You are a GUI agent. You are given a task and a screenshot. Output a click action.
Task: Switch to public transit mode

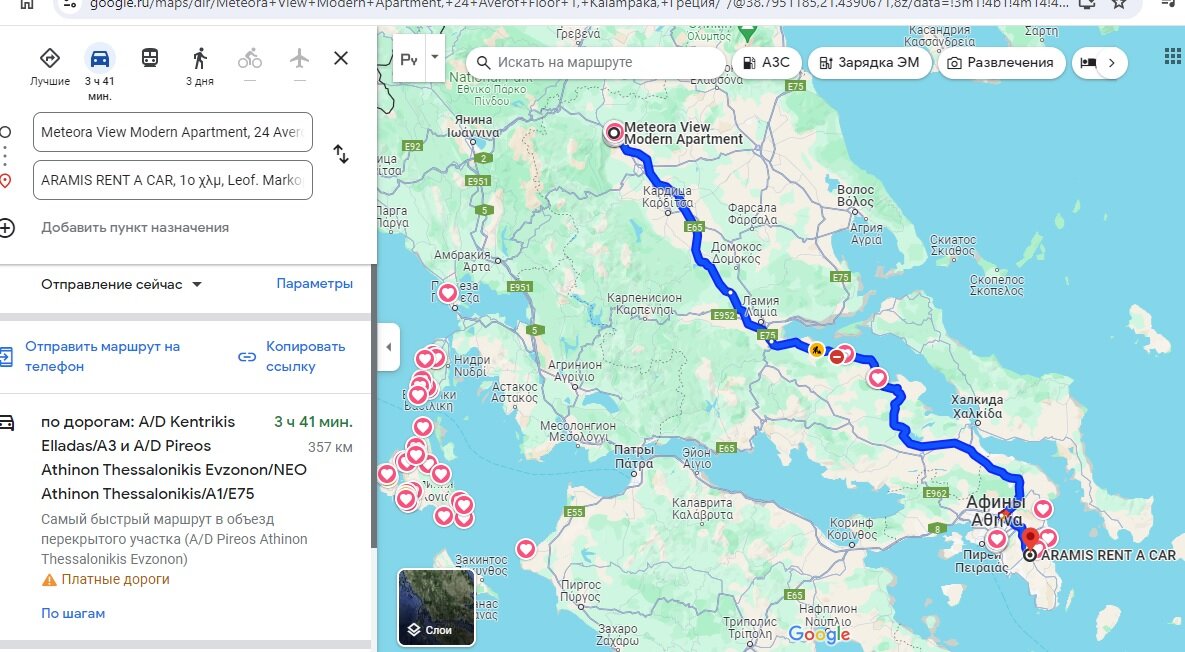pos(152,57)
